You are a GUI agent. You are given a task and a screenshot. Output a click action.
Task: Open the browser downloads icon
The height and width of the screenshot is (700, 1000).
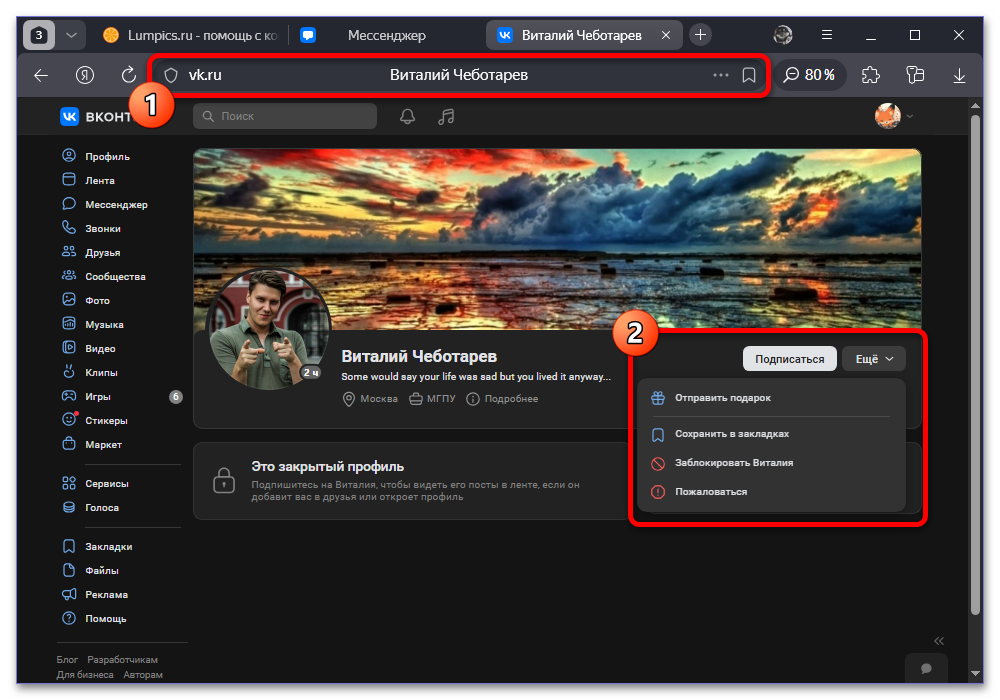point(959,76)
